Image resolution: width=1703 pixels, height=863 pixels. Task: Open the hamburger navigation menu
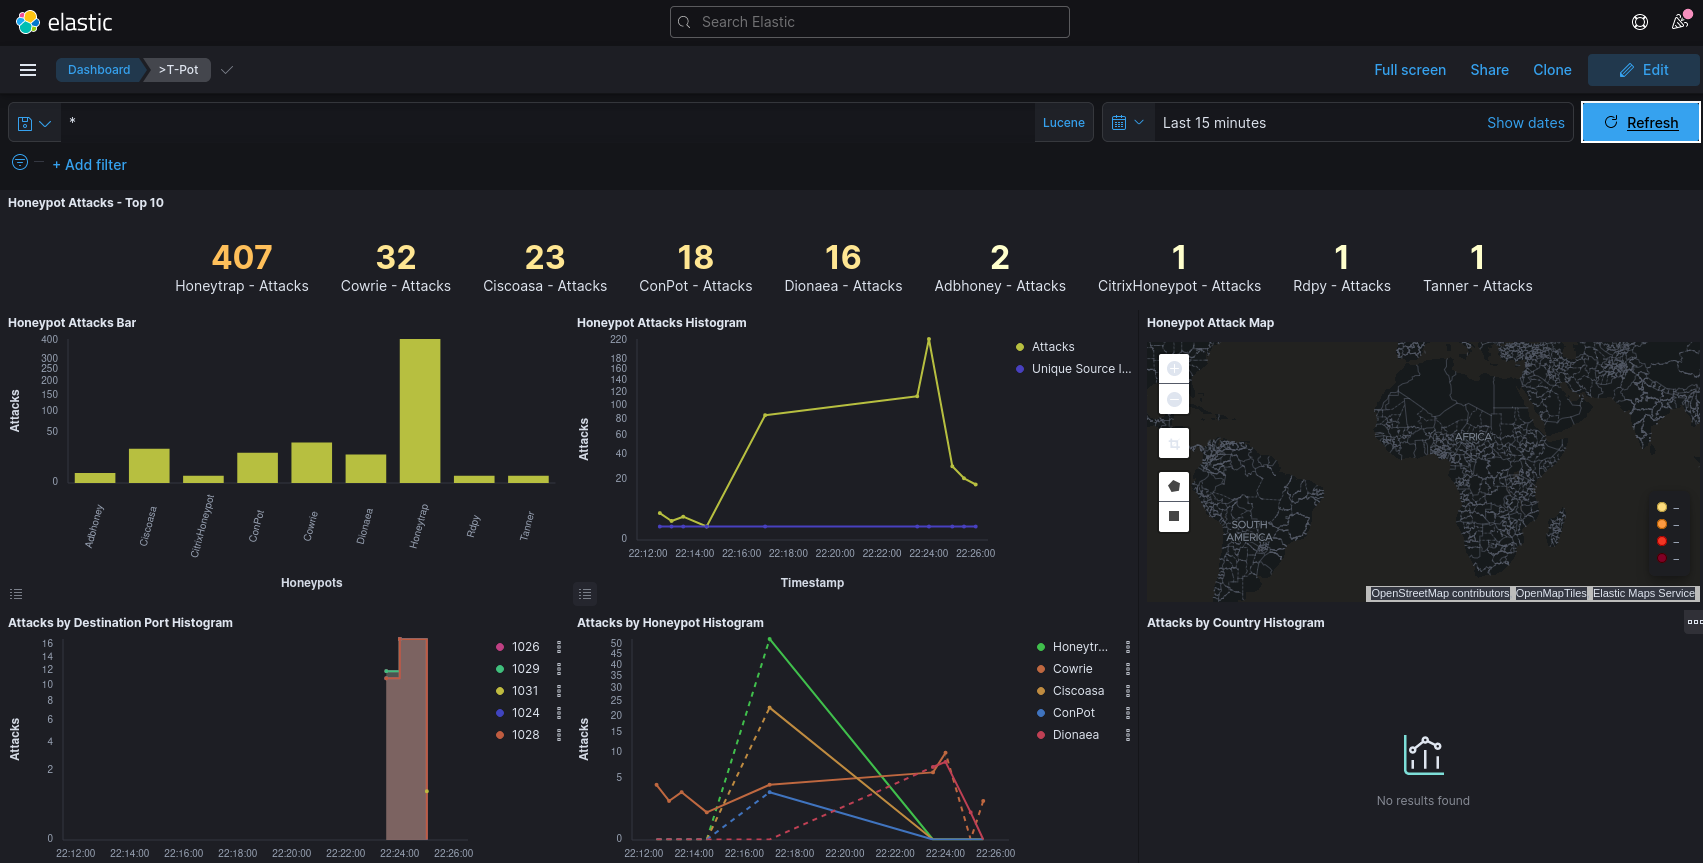pos(28,70)
